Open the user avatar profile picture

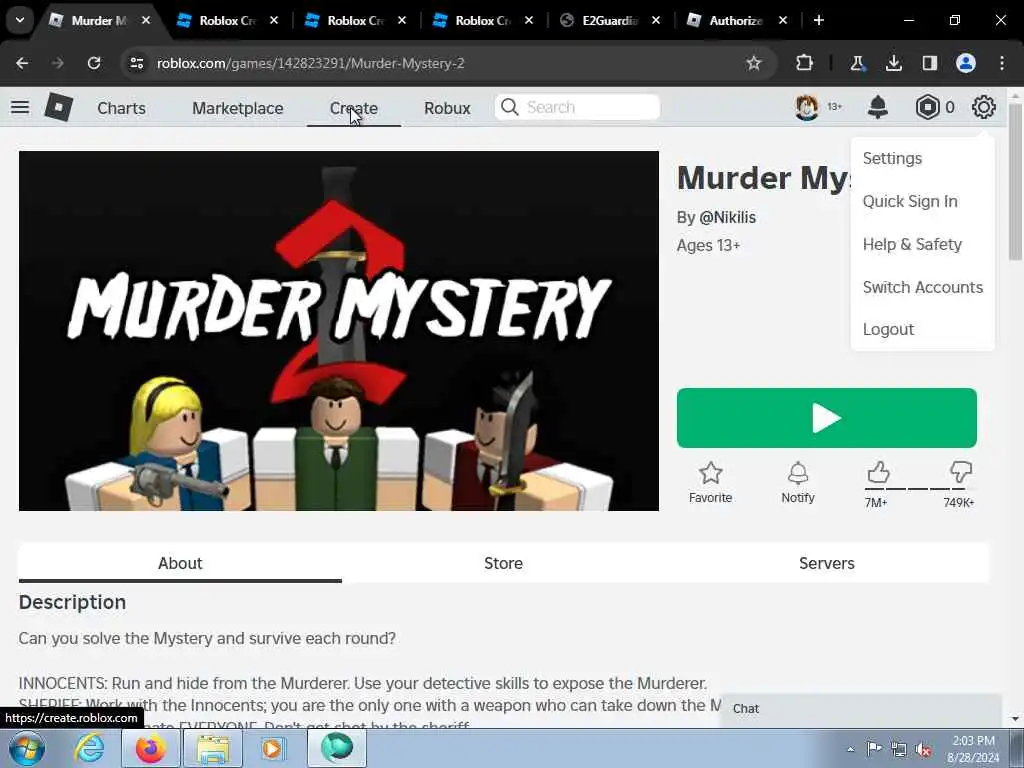click(x=807, y=107)
